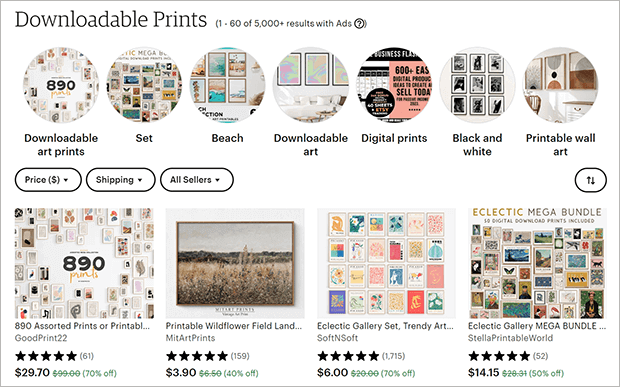Visit the GoodPrint22 shop name
The image size is (620, 387).
tap(41, 338)
